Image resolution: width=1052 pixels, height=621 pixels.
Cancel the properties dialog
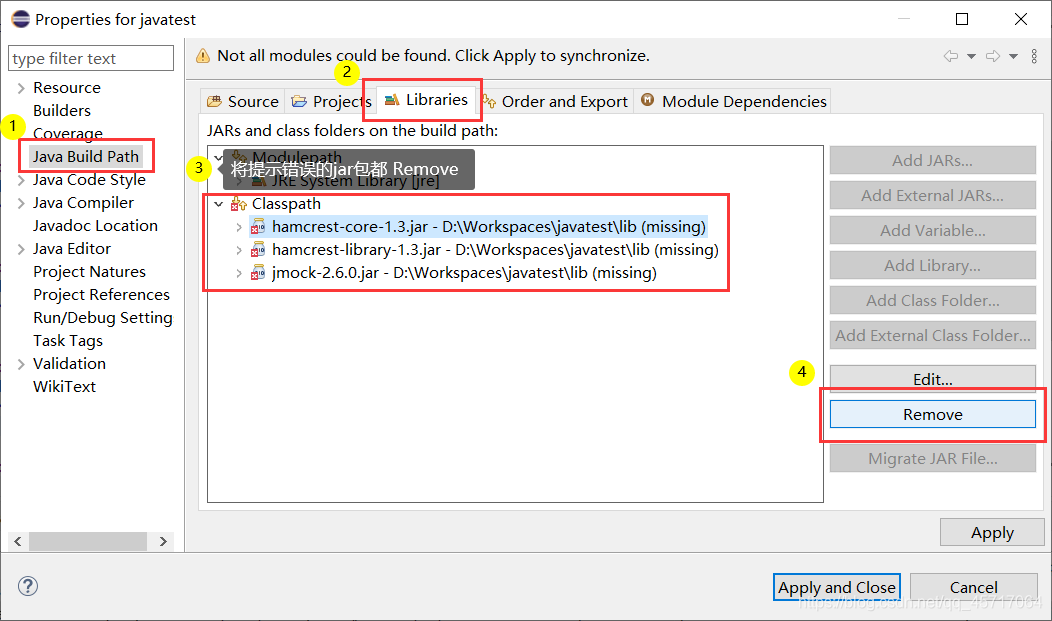pyautogui.click(x=974, y=587)
